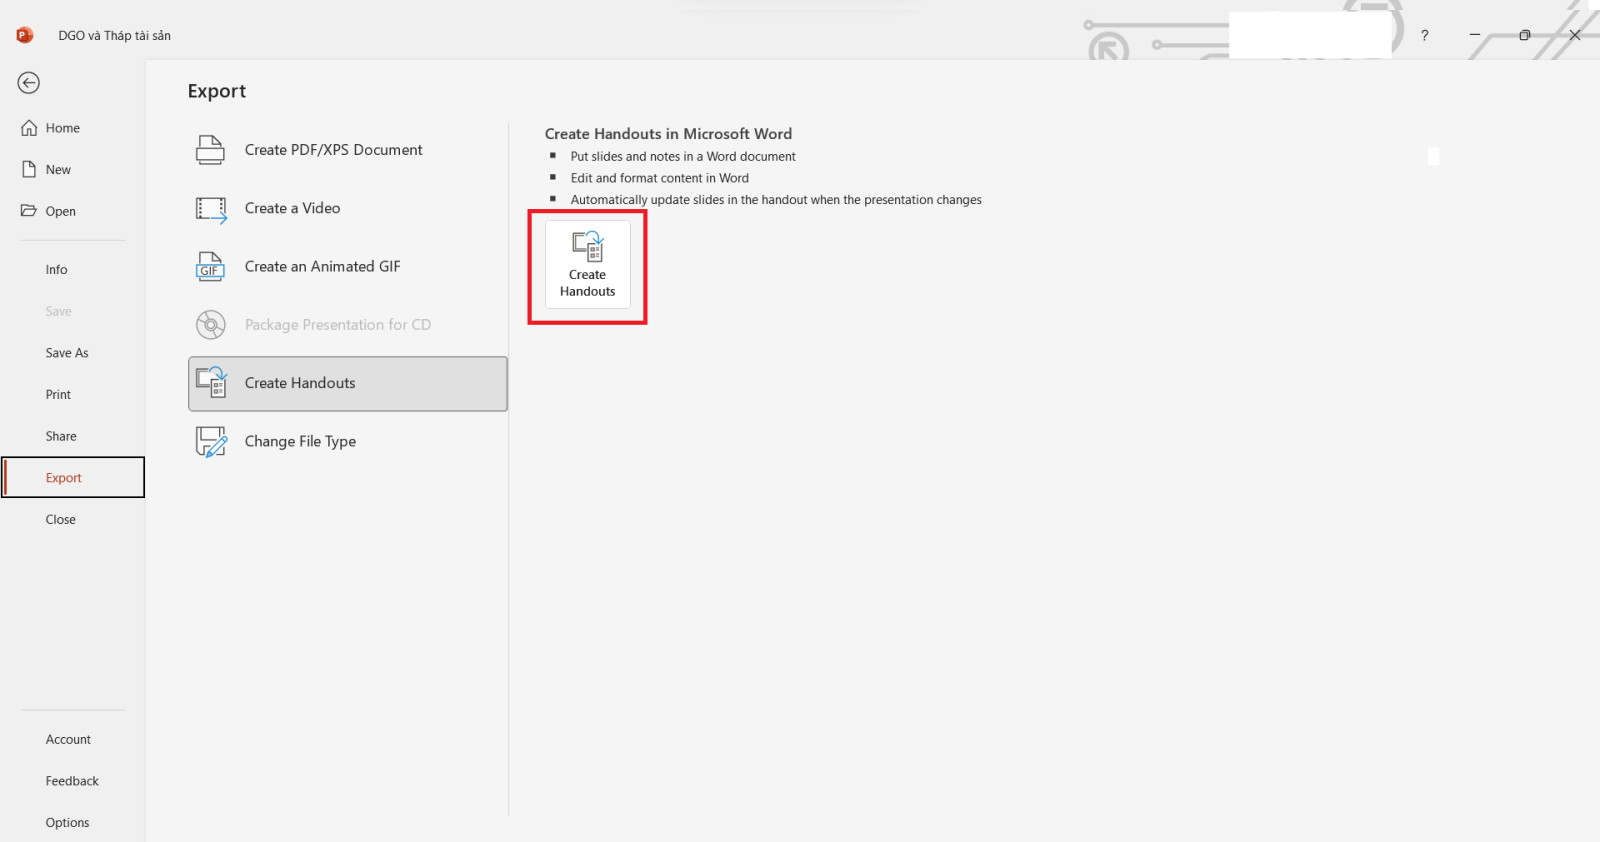Screen dimensions: 1600x842
Task: Click 'Create Handouts in Microsoft Word' heading
Action: [668, 134]
